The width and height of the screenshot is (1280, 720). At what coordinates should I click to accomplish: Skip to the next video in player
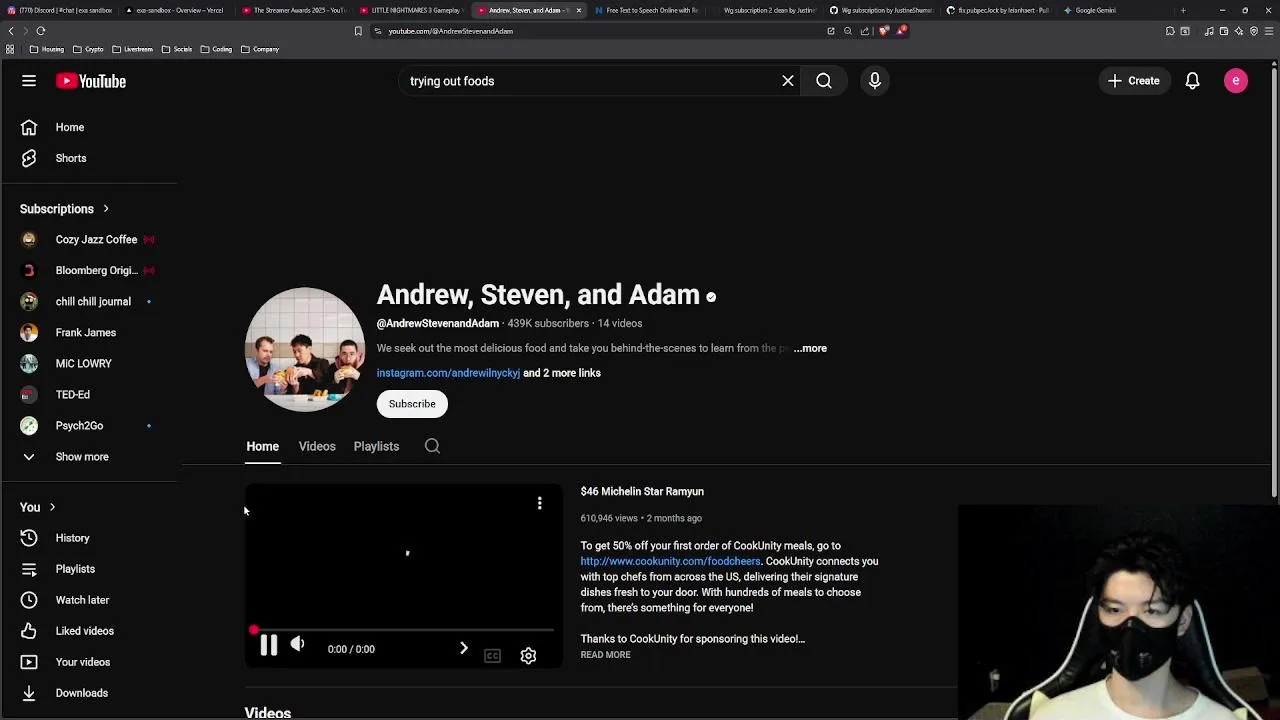tap(463, 648)
